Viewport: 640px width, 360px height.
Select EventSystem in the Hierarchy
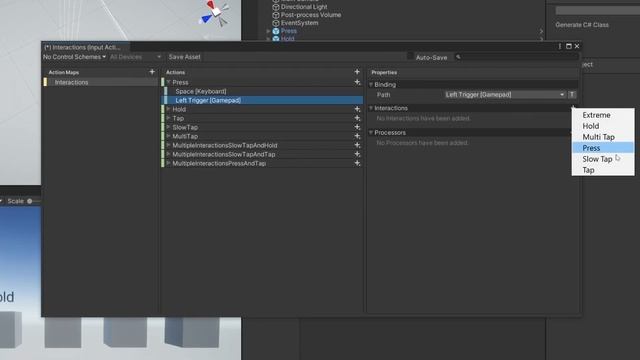299,23
